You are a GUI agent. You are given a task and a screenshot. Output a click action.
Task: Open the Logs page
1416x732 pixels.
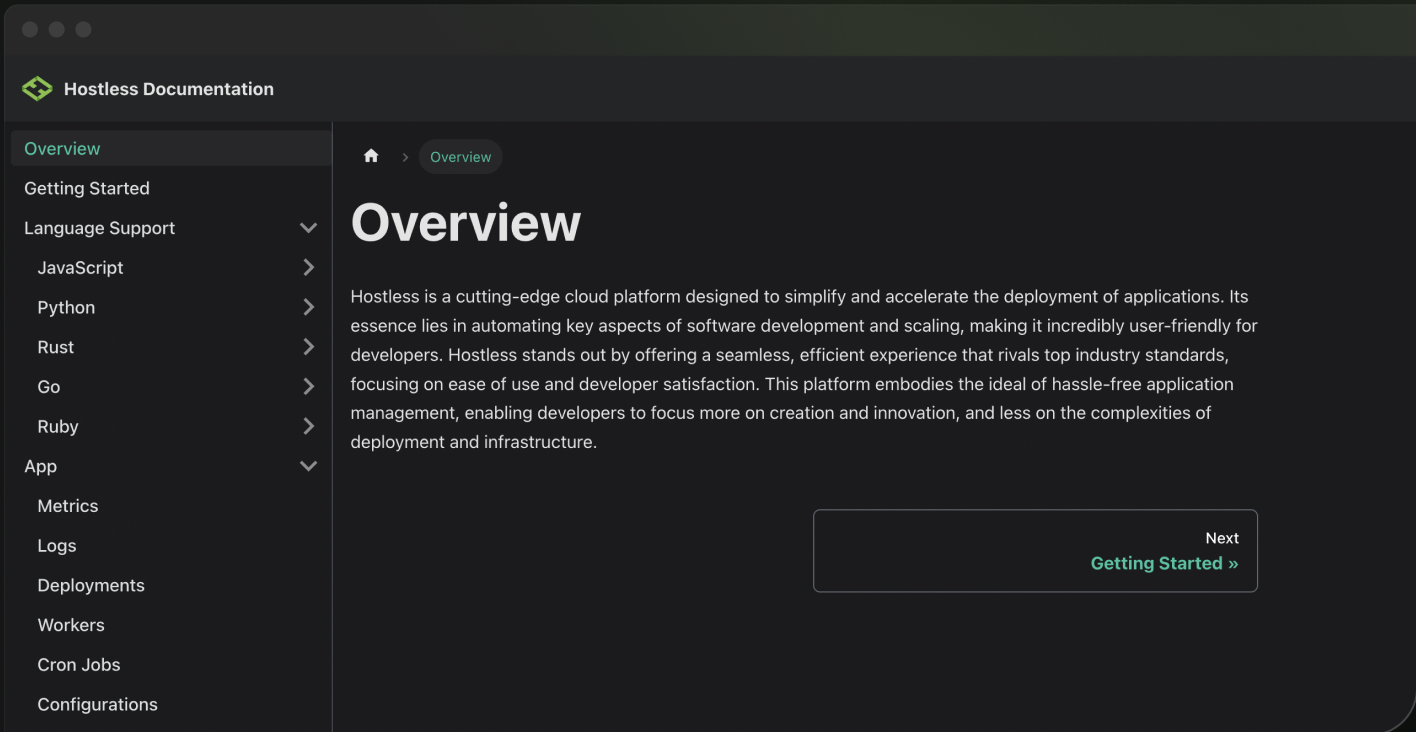coord(56,545)
